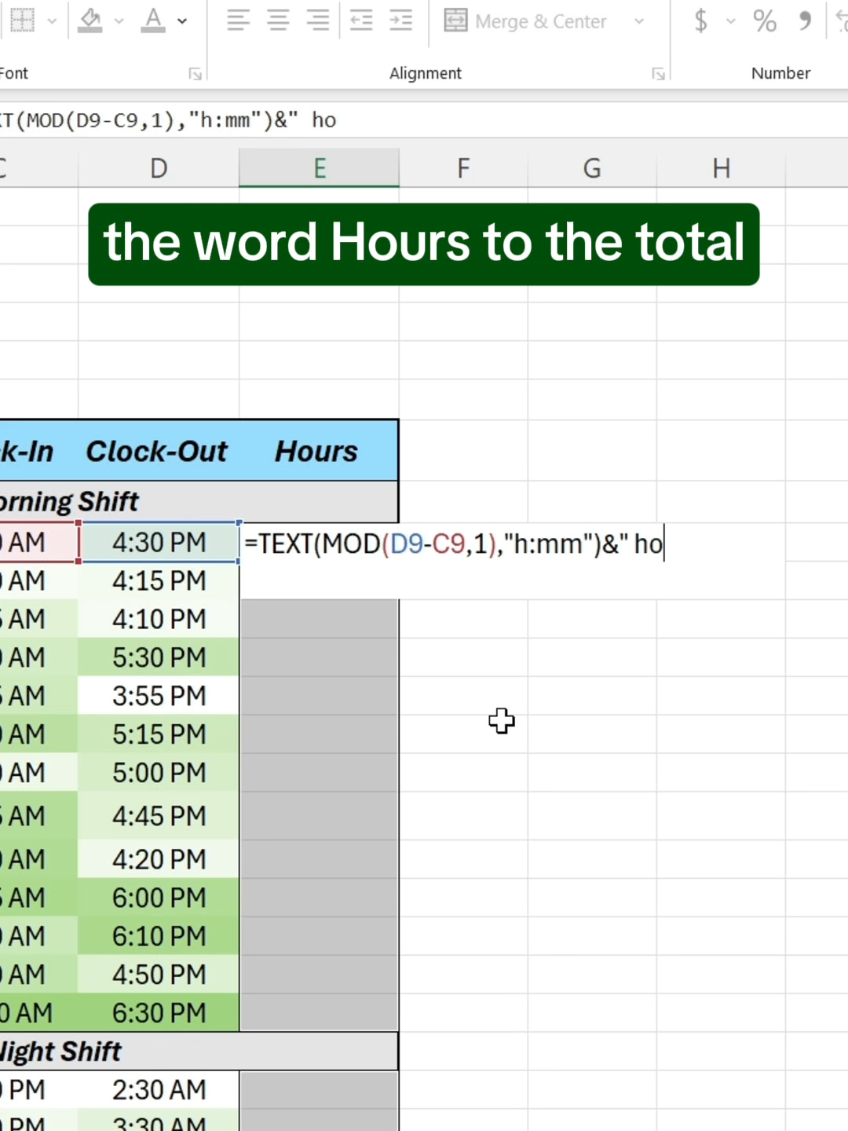Open the Font settings dialog launcher
This screenshot has height=1131, width=848.
pyautogui.click(x=195, y=73)
